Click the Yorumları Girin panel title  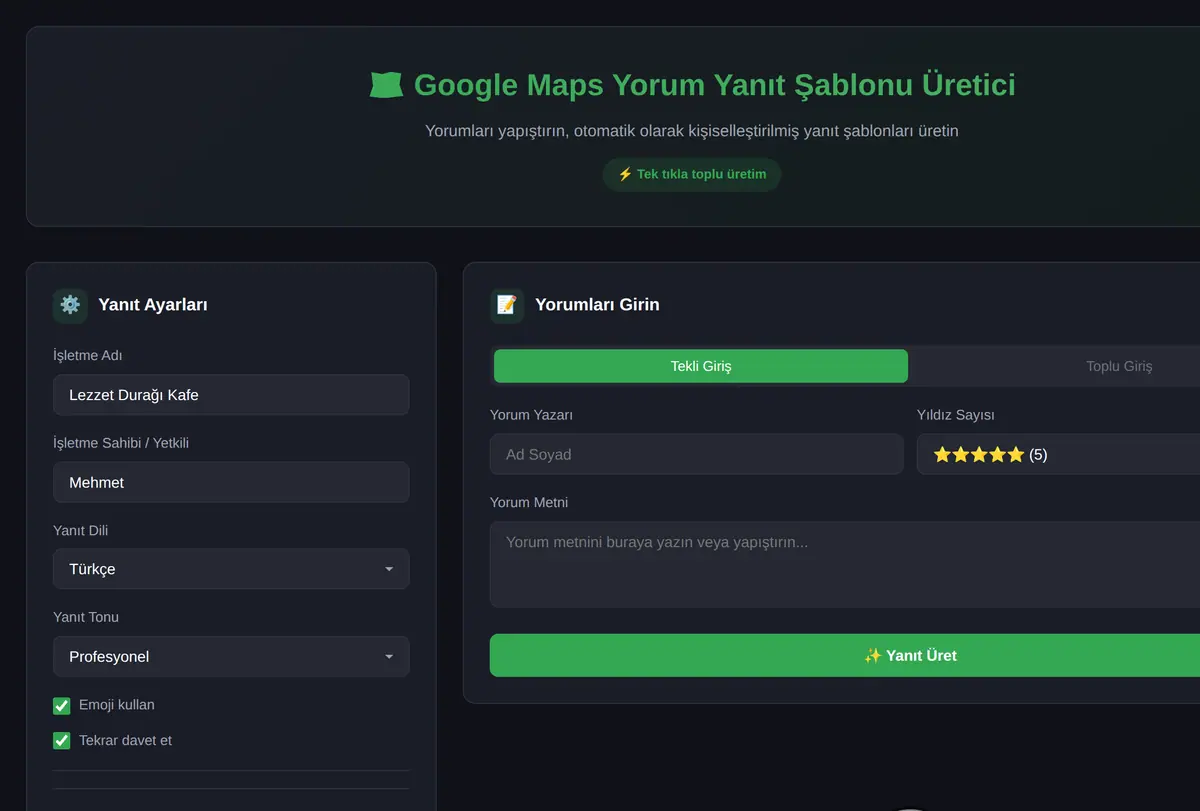597,305
